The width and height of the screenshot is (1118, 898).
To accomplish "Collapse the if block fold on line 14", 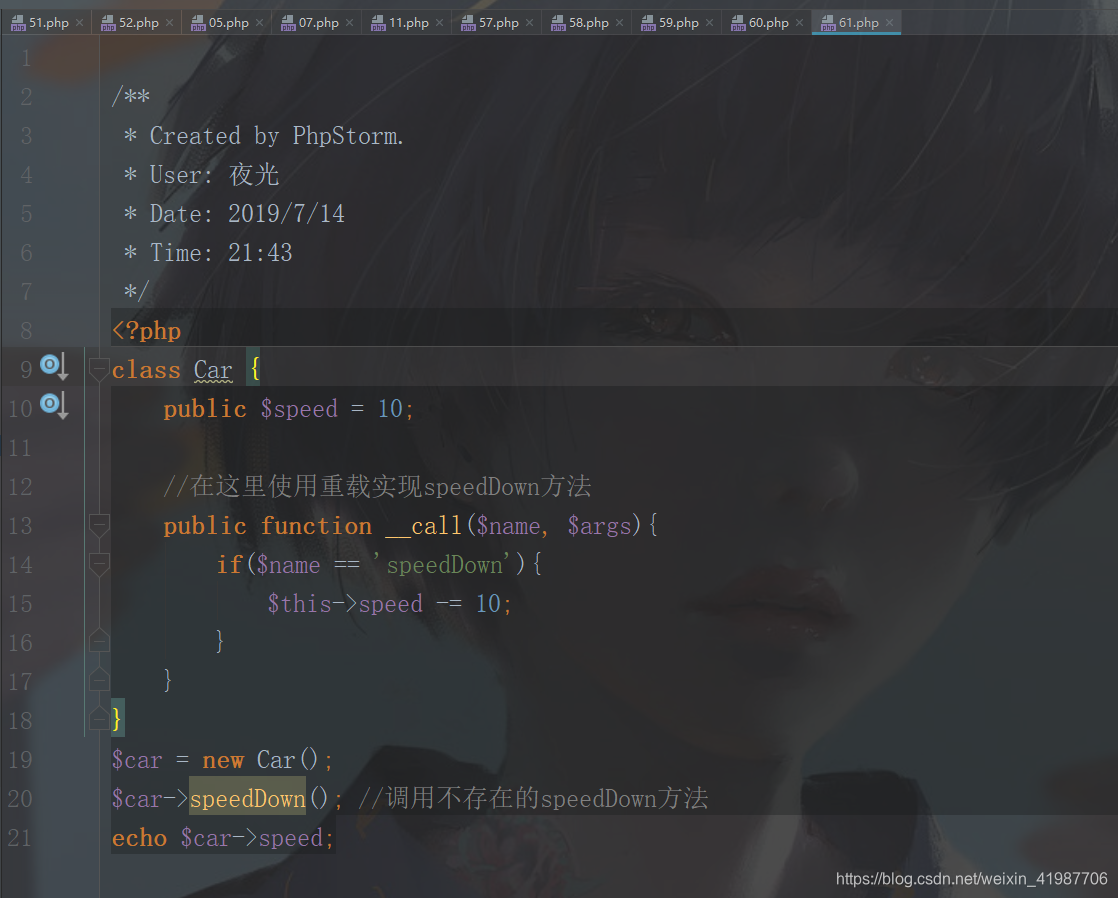I will 98,565.
